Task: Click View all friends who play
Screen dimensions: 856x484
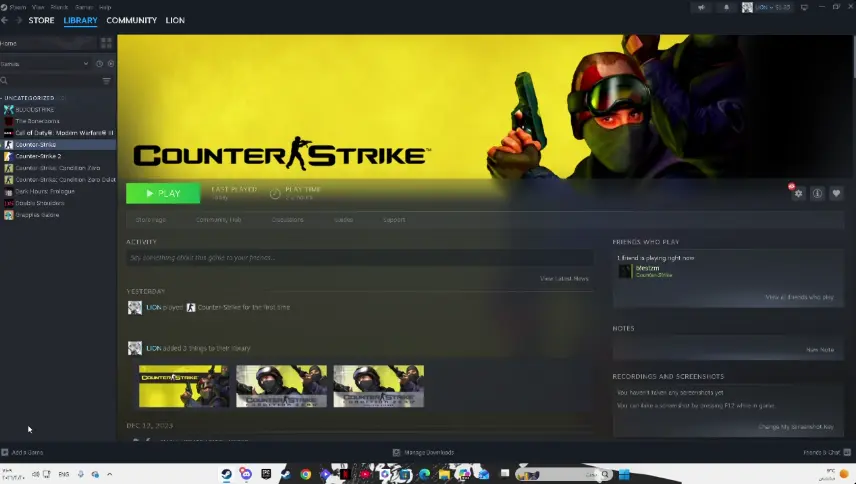Action: tap(799, 297)
